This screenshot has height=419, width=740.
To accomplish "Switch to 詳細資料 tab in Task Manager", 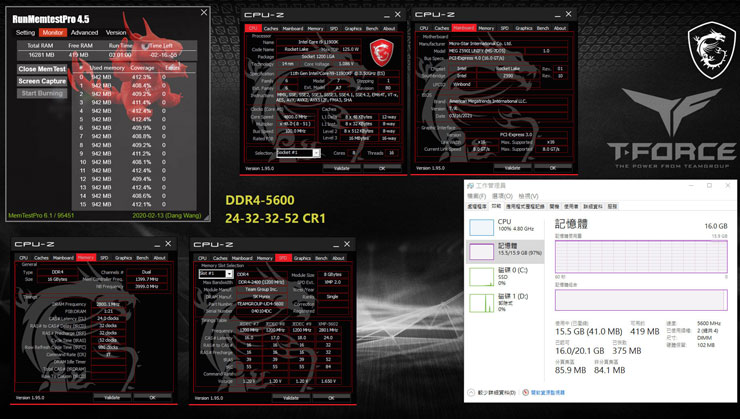I will tap(593, 206).
